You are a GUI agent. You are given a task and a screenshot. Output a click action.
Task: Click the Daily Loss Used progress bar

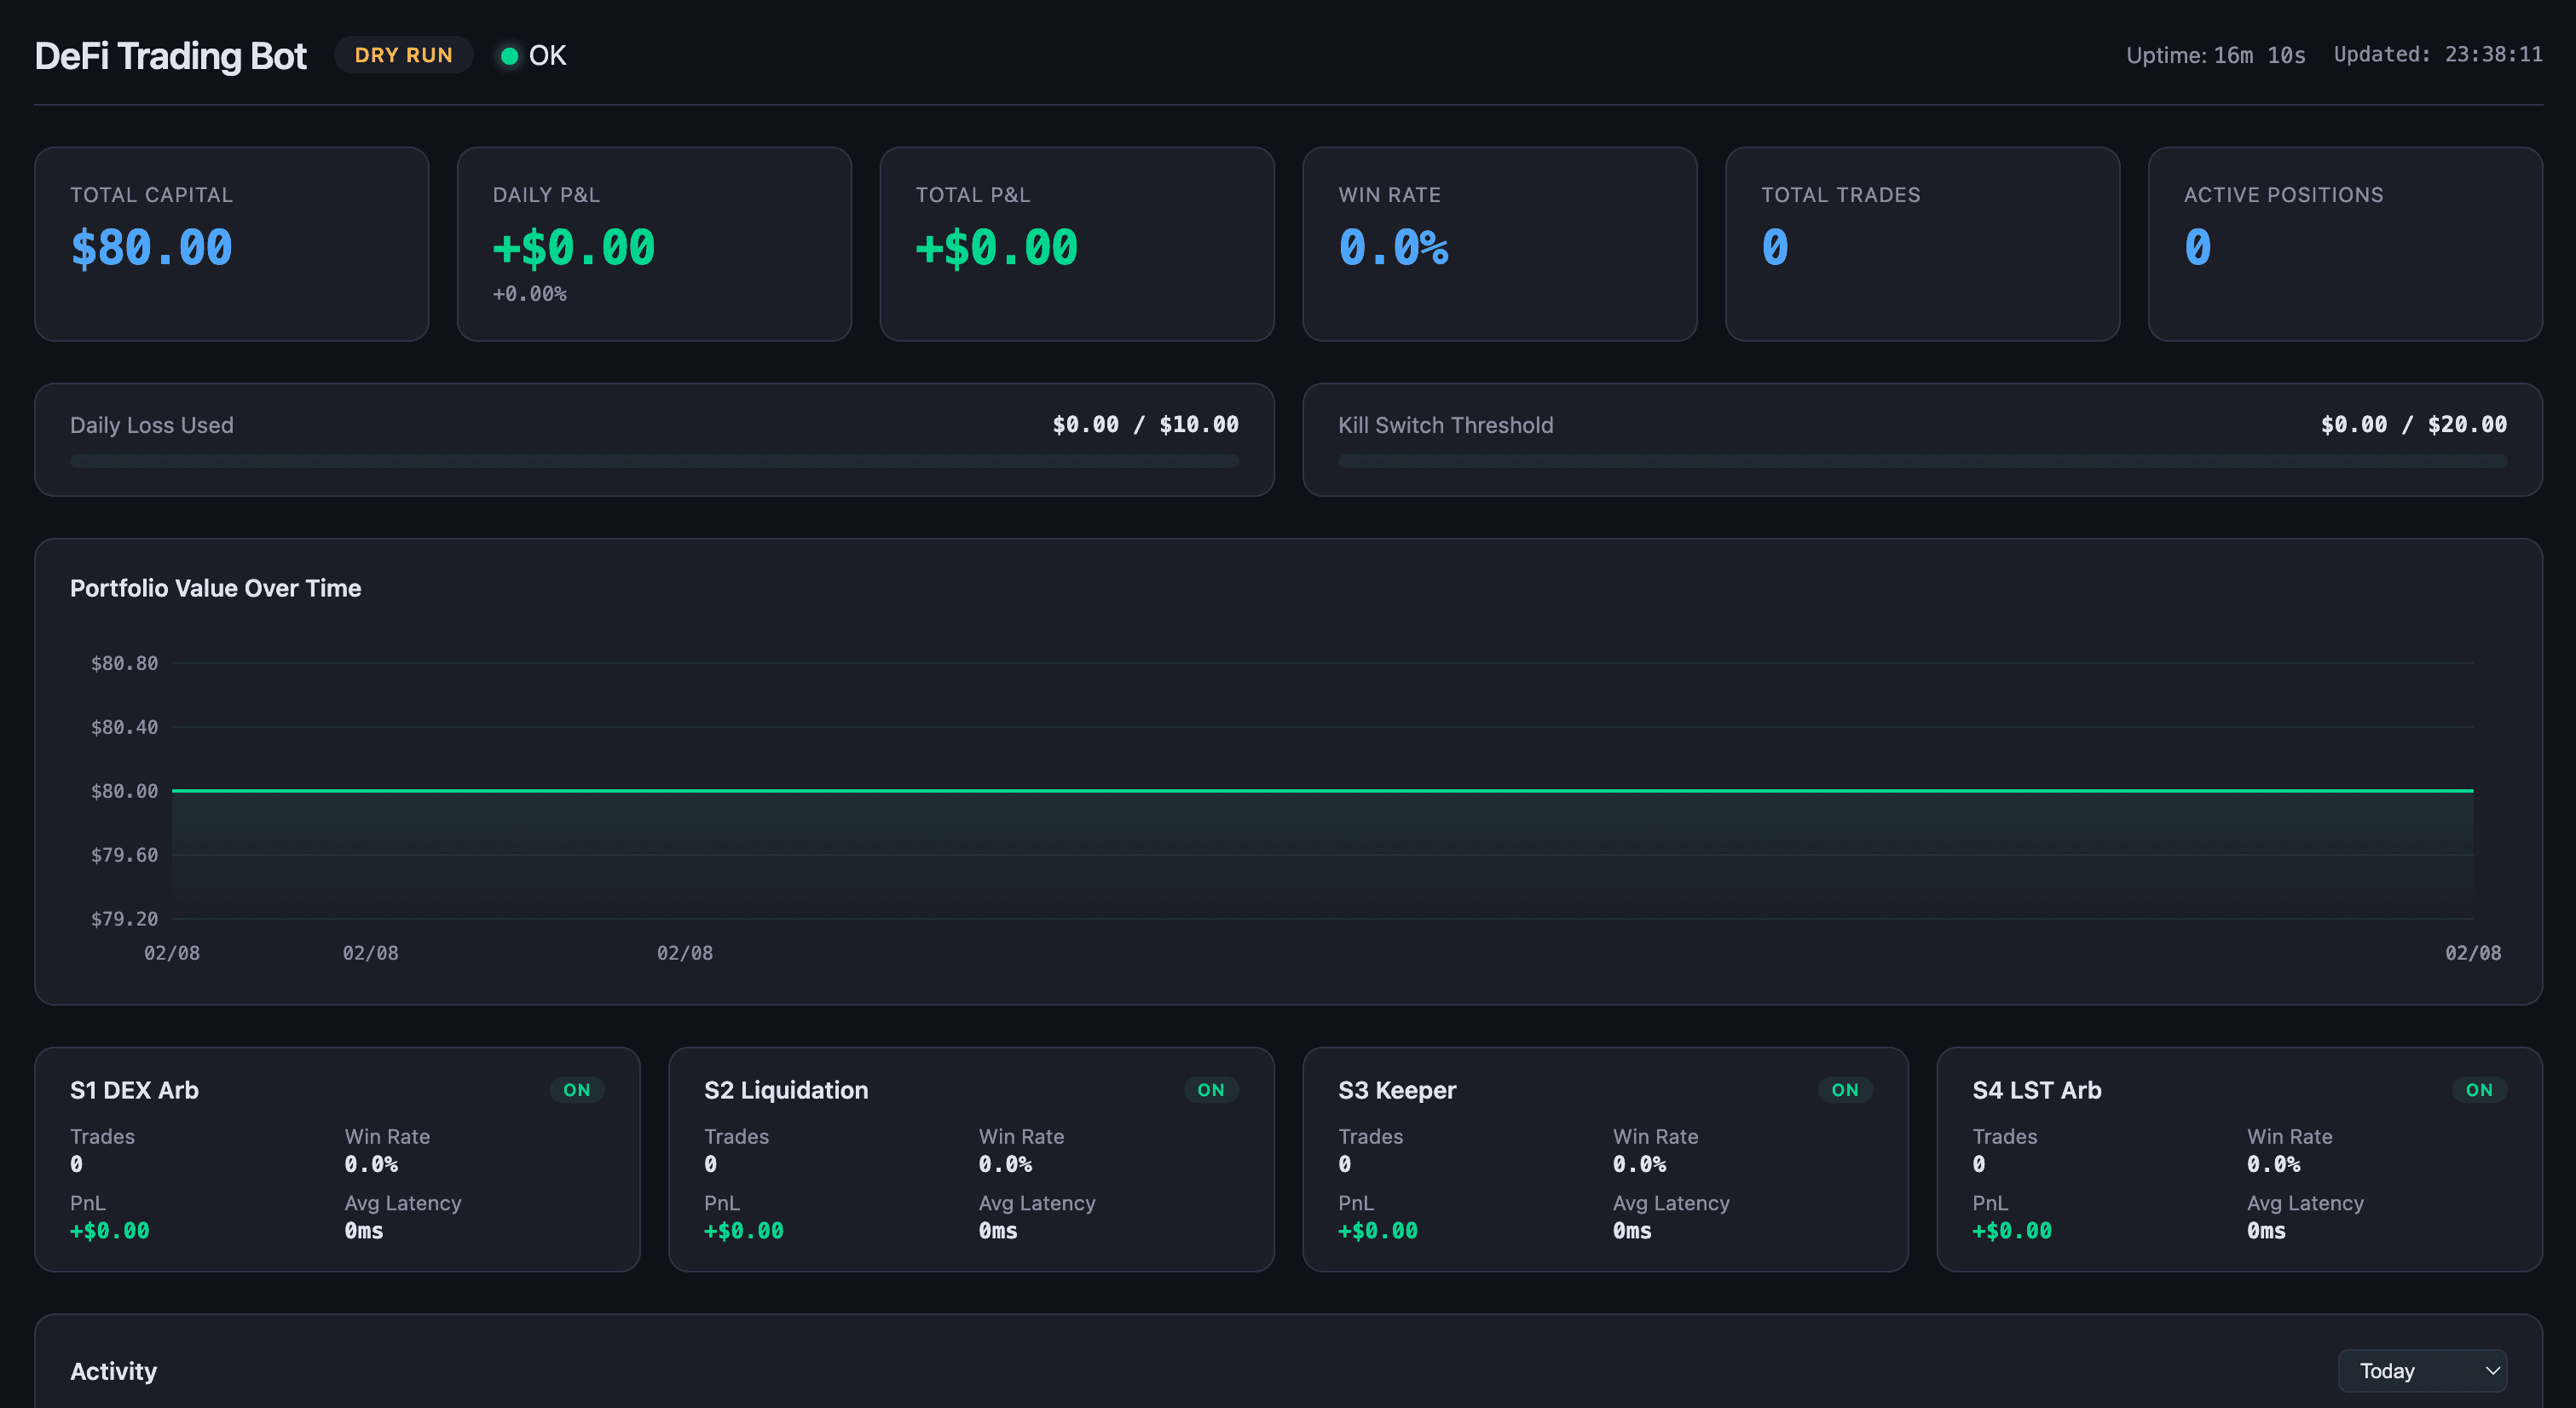[654, 461]
